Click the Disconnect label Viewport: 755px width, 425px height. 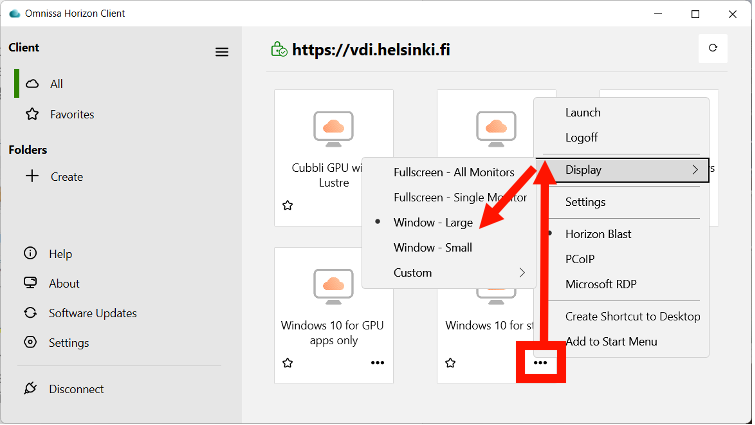pyautogui.click(x=76, y=389)
